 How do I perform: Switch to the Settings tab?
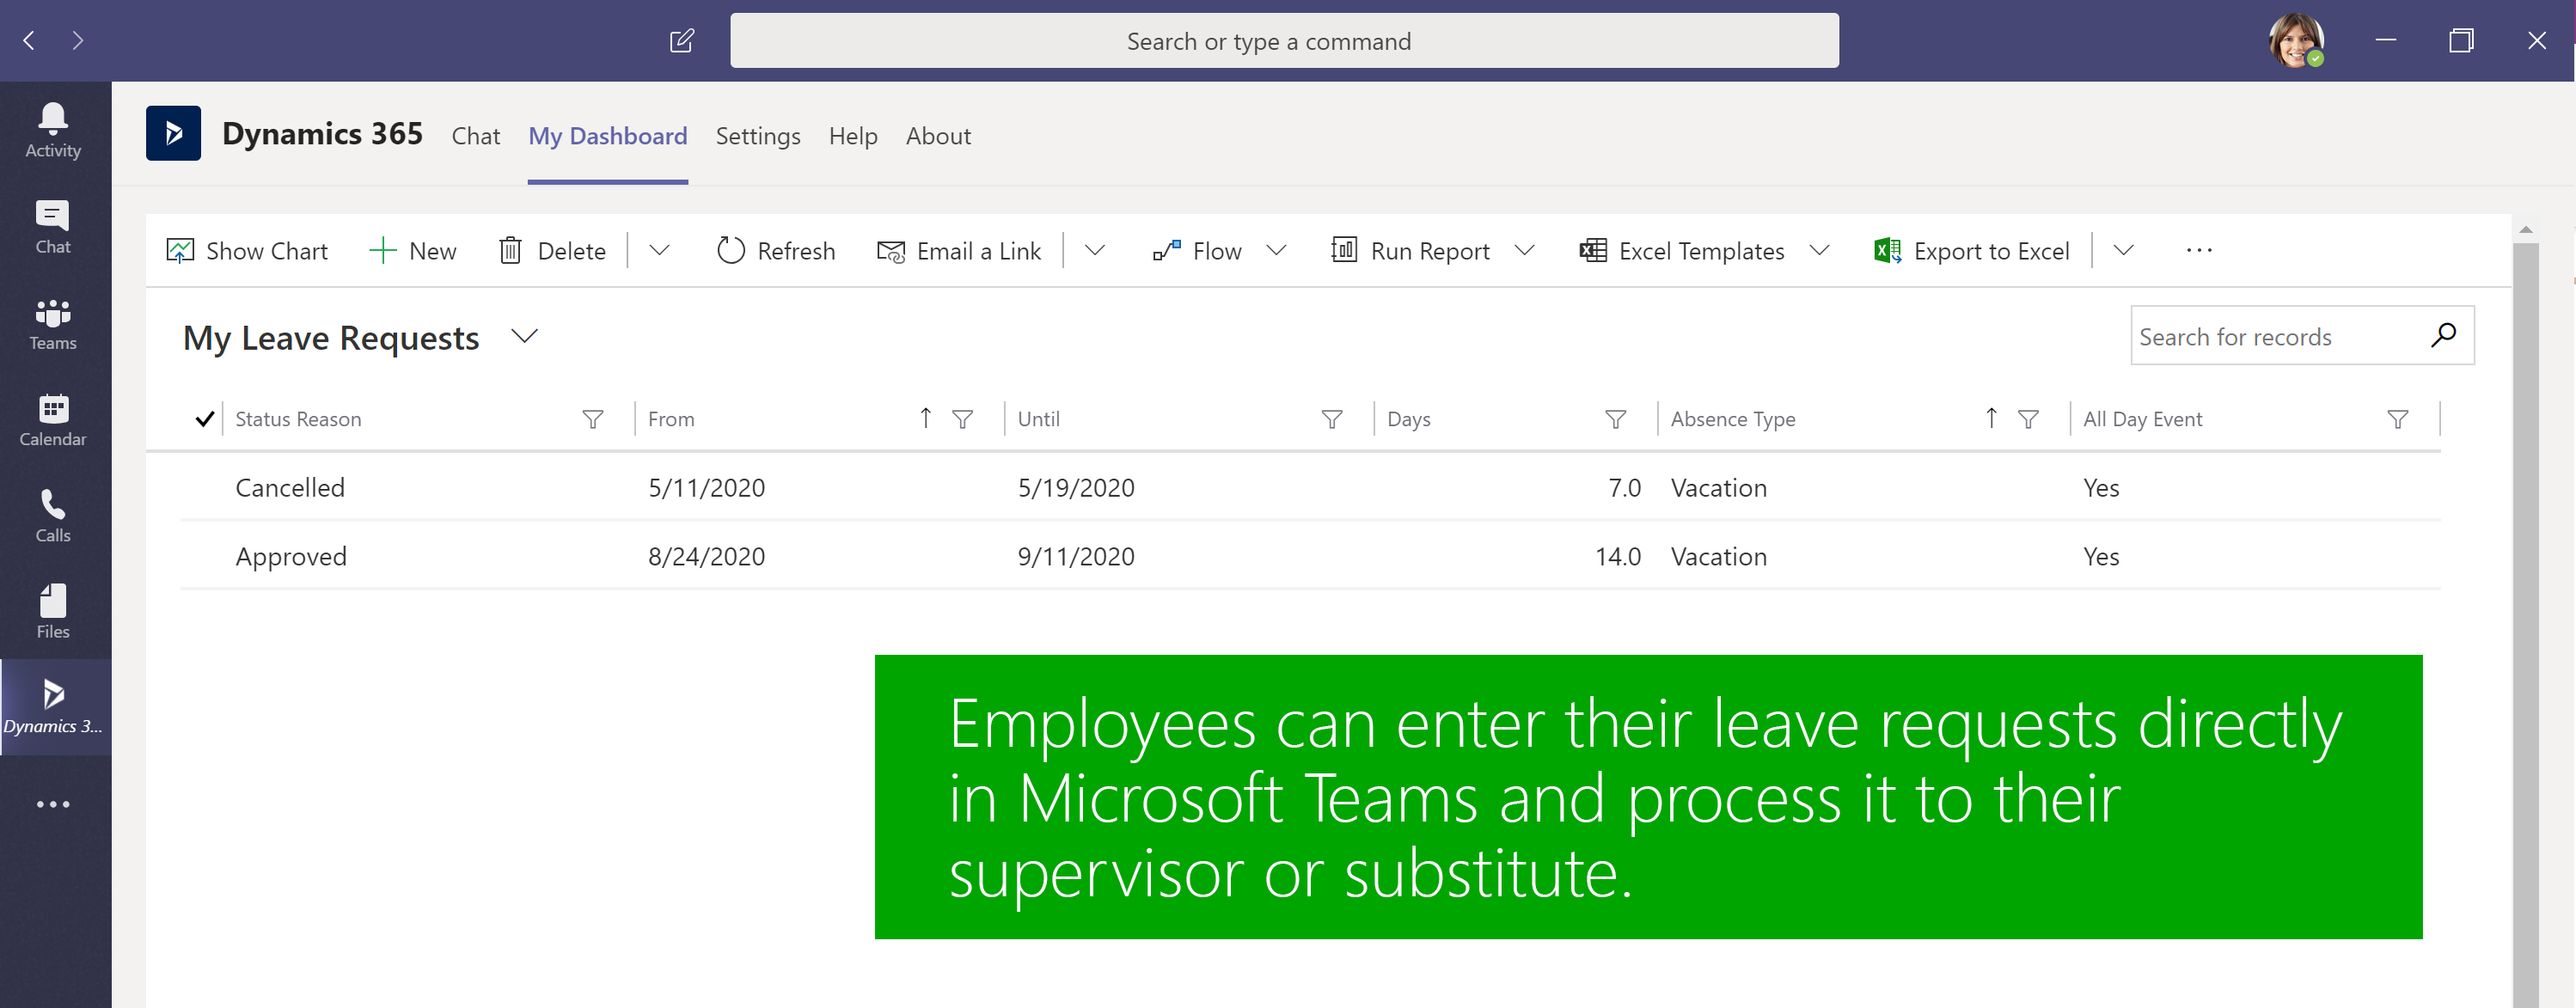coord(758,136)
